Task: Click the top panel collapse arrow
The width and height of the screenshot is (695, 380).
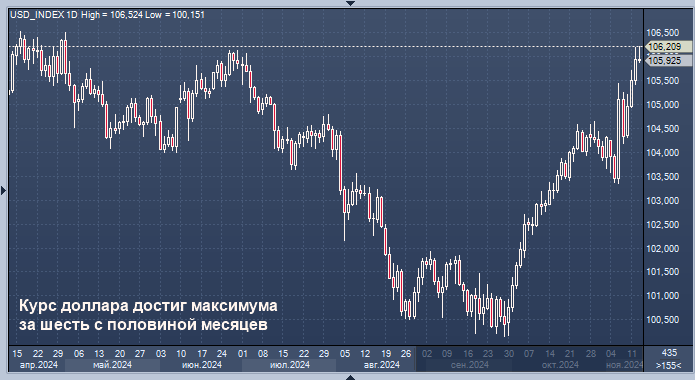Action: click(351, 3)
